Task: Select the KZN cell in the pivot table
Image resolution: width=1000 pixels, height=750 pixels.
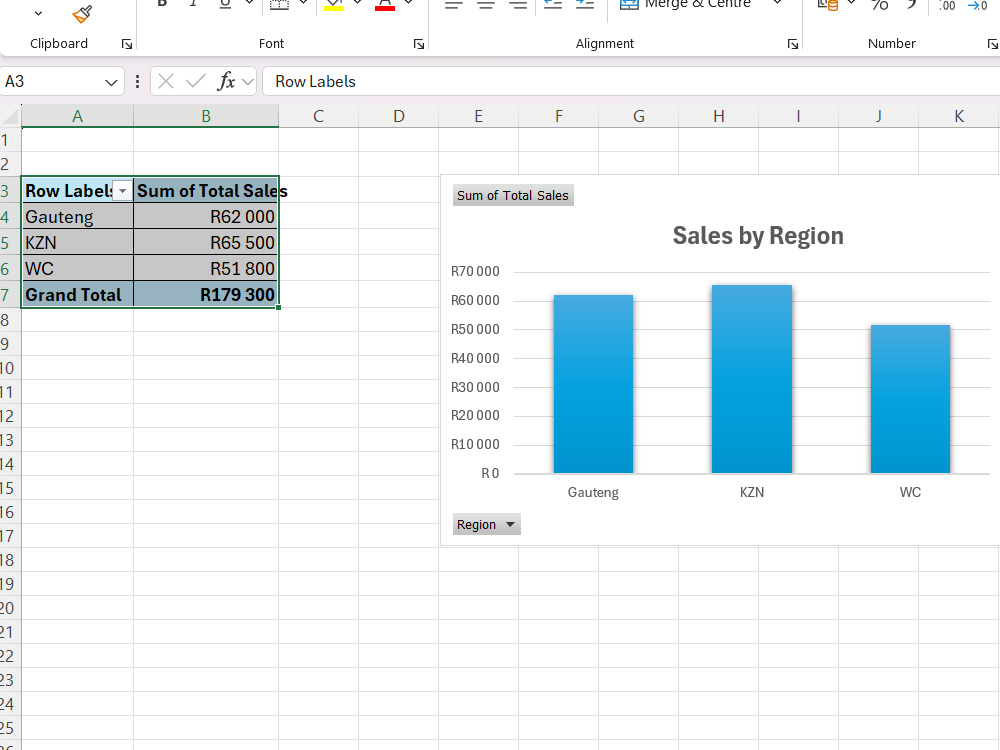Action: pos(78,243)
